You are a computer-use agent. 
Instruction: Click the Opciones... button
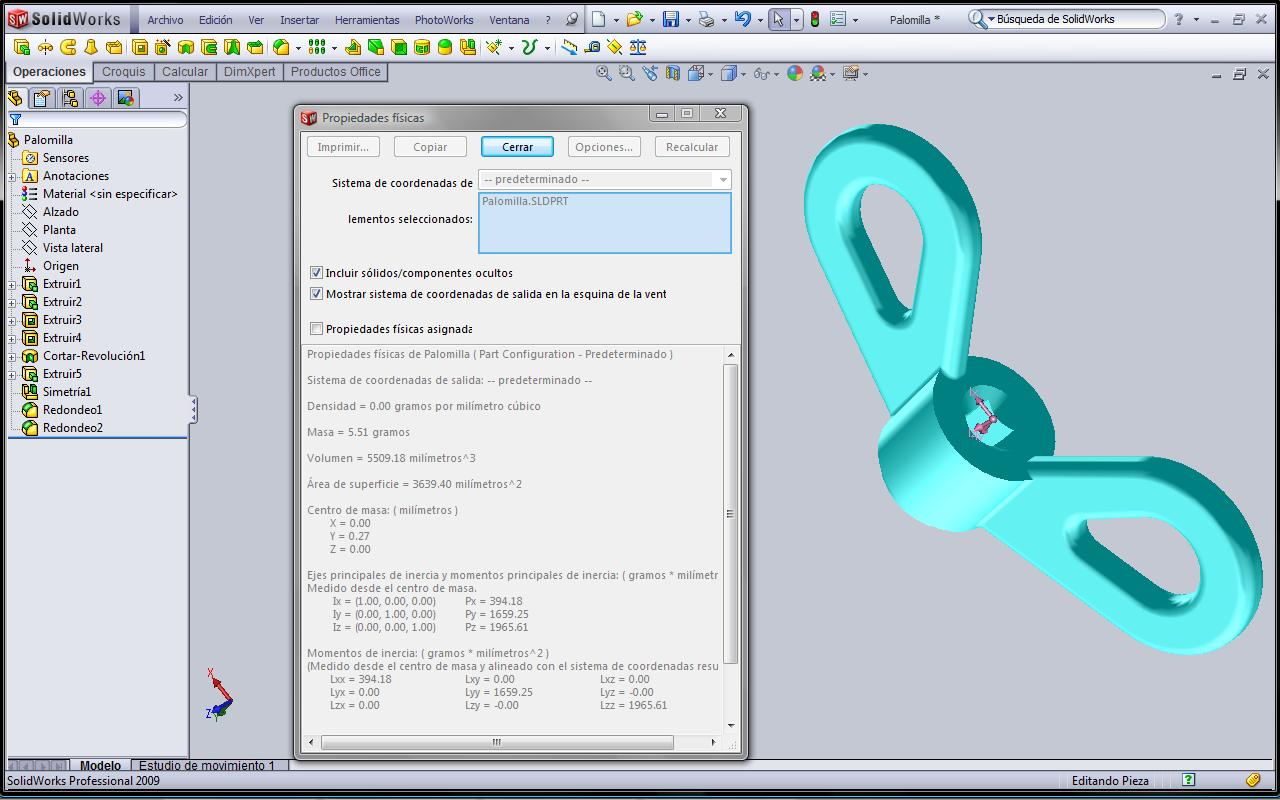point(603,146)
